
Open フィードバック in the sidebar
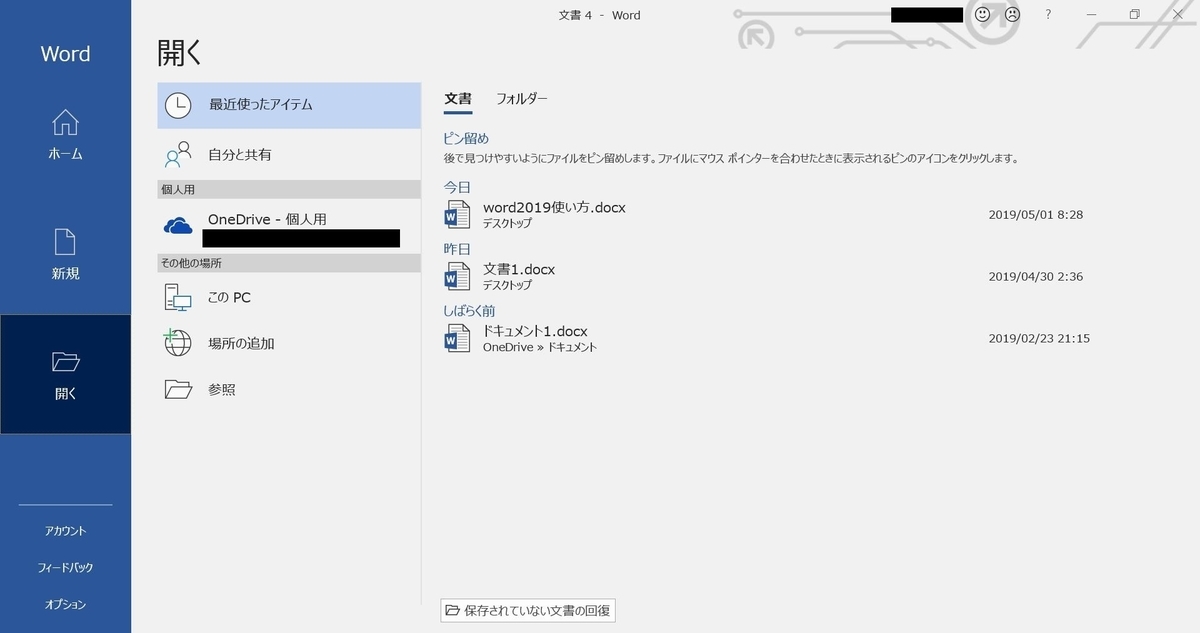coord(65,567)
